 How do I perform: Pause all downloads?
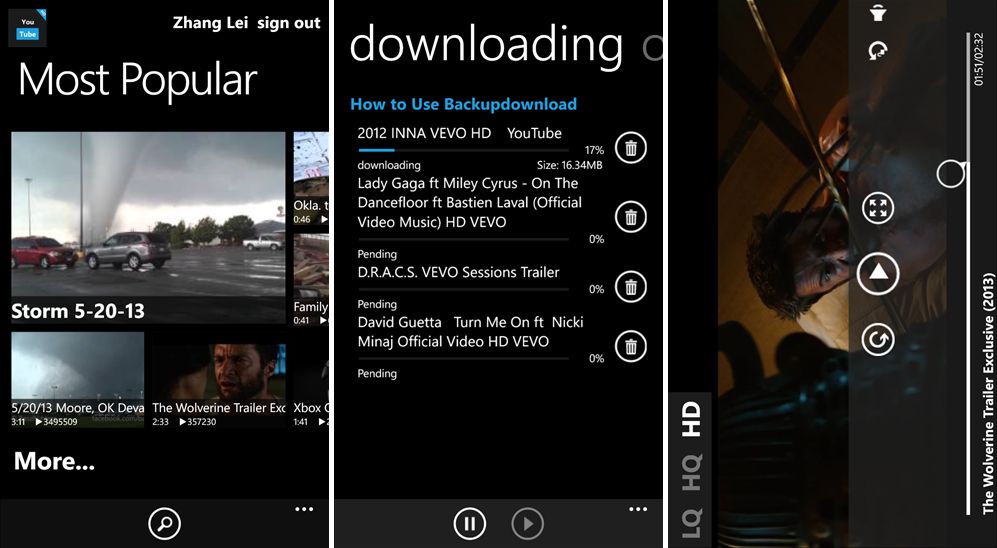pyautogui.click(x=470, y=524)
